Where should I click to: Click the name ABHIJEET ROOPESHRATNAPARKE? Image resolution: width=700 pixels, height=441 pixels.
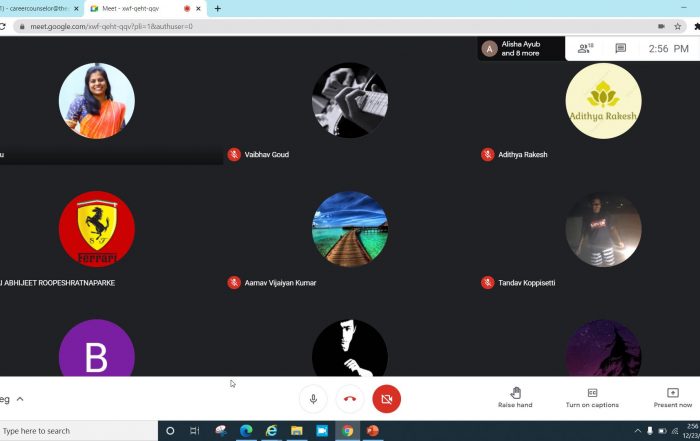(60, 283)
